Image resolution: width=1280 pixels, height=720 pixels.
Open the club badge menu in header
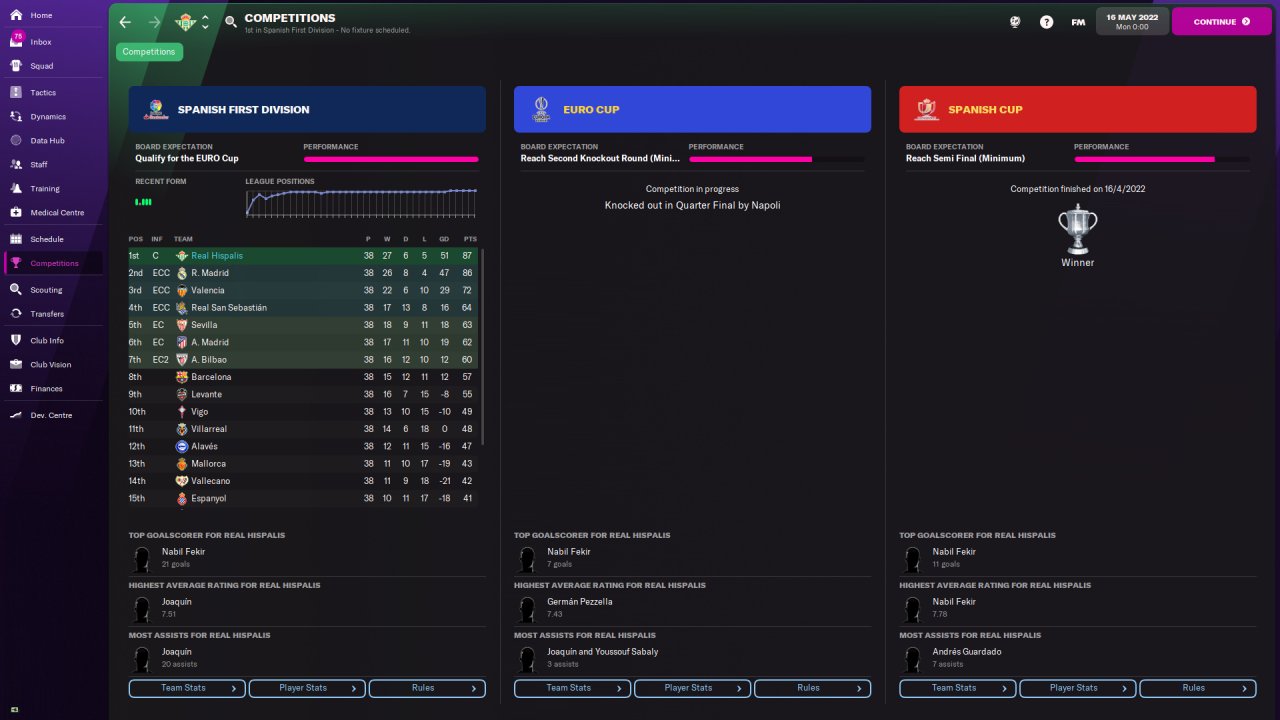click(185, 22)
